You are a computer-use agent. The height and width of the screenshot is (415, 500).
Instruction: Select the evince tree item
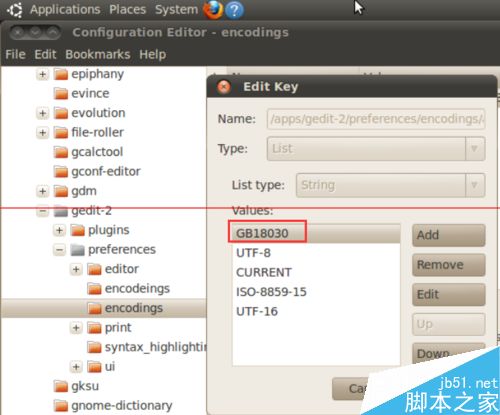[90, 93]
